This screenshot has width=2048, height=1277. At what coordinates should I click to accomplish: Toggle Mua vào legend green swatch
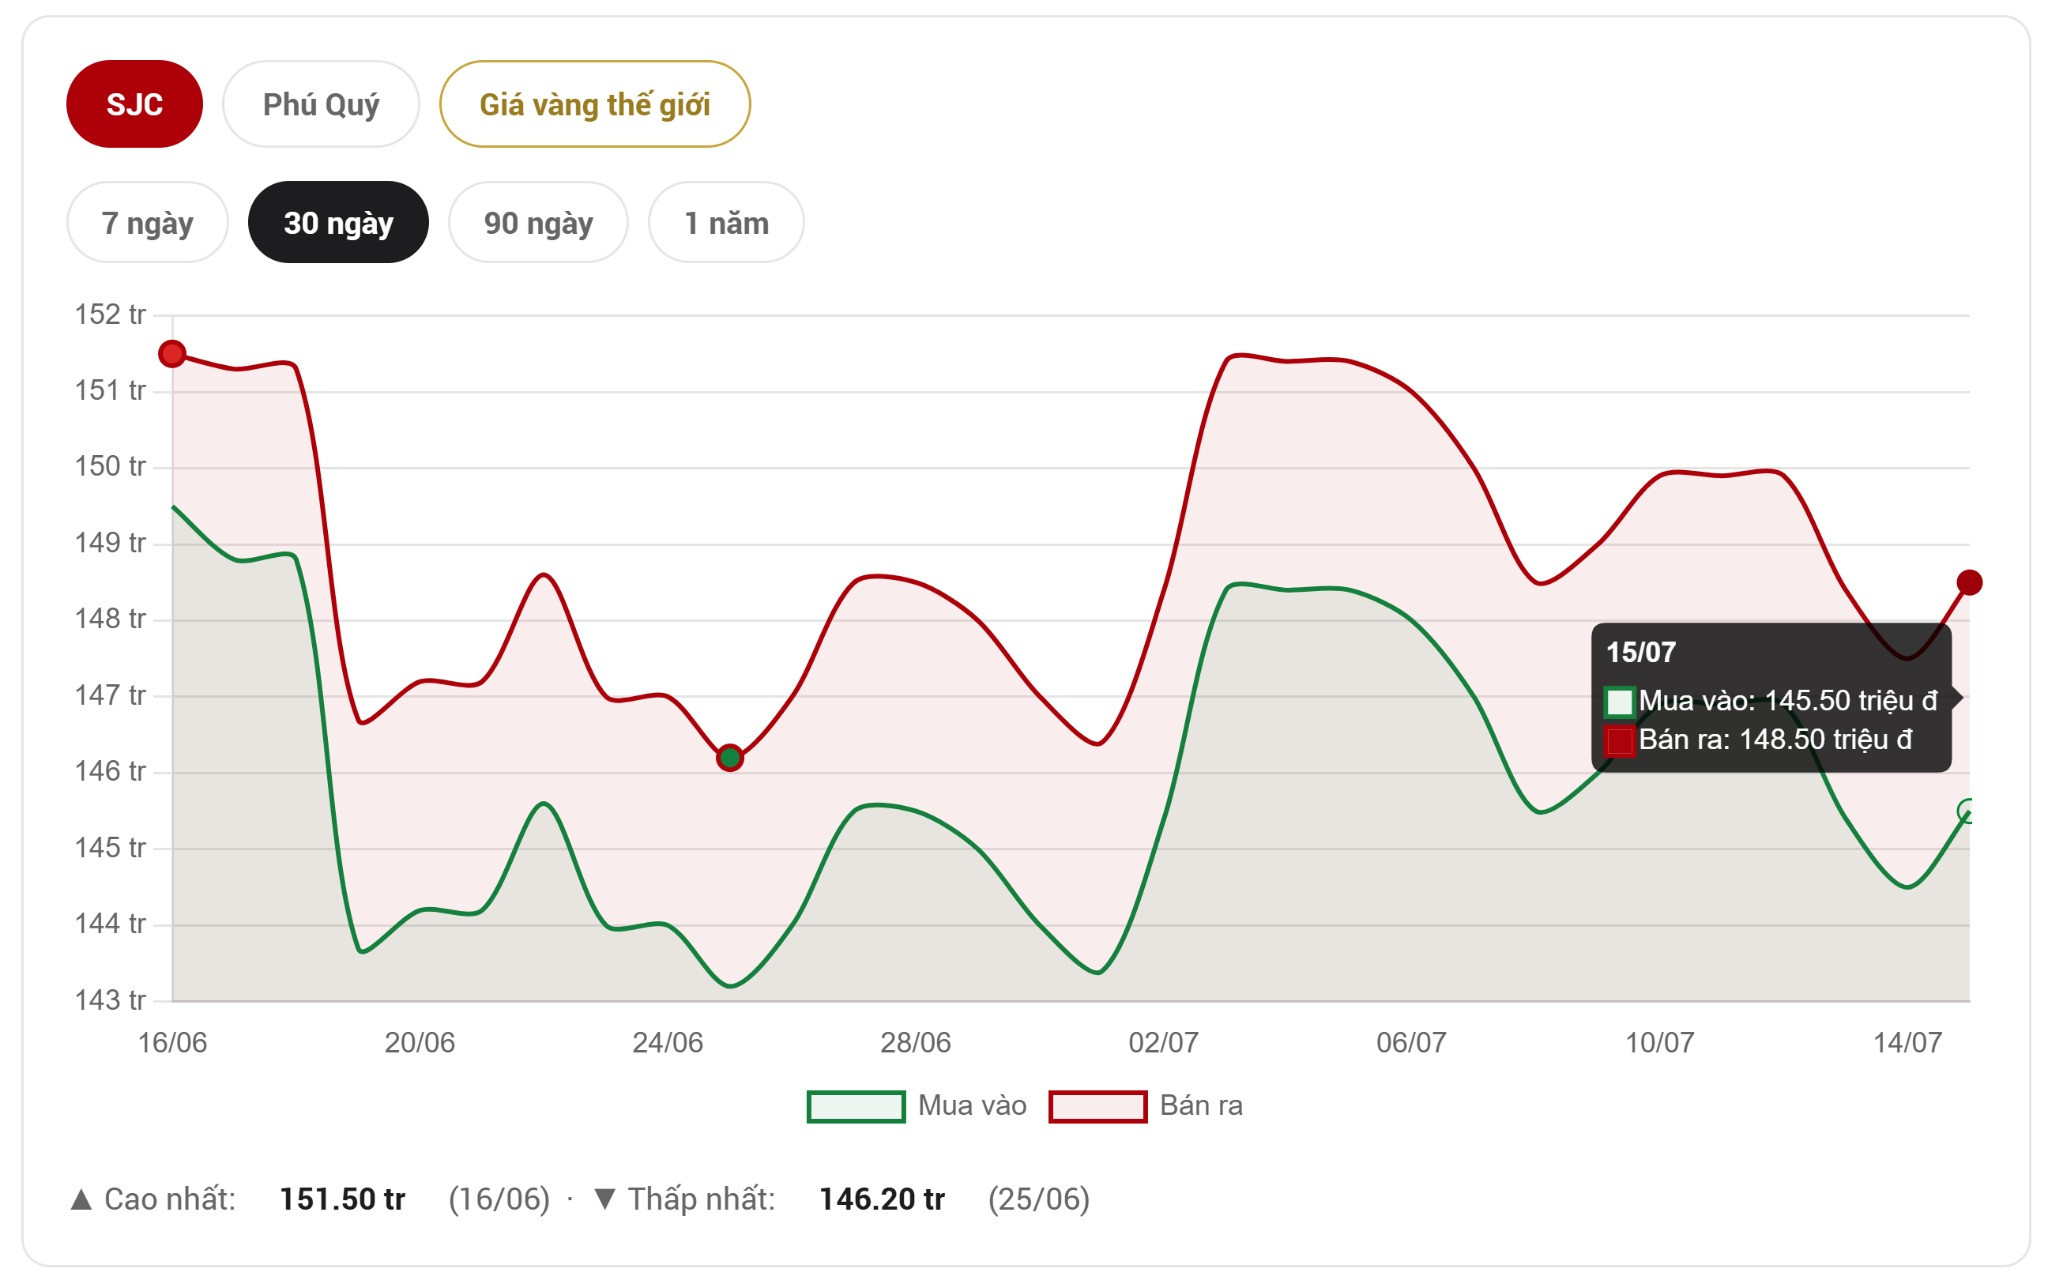[x=856, y=1106]
